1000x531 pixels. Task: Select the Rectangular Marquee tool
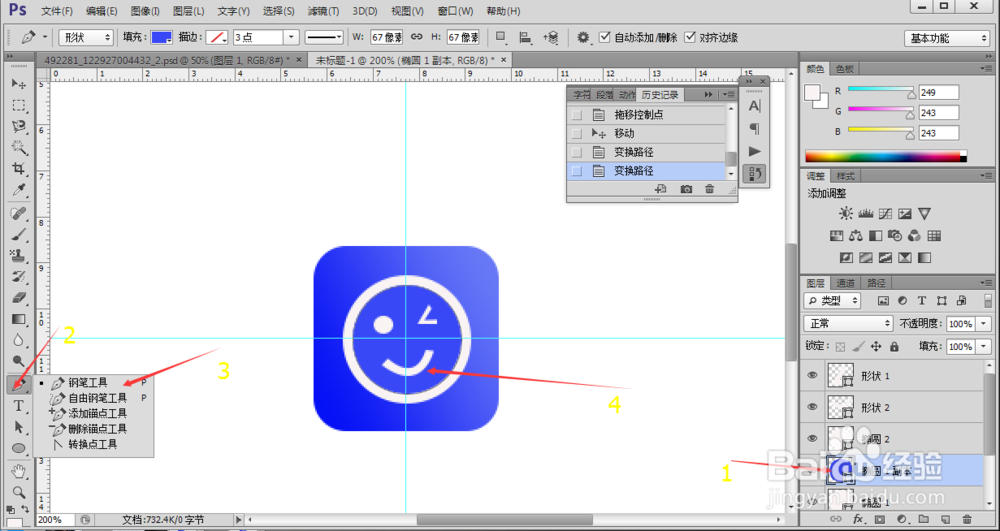point(18,105)
